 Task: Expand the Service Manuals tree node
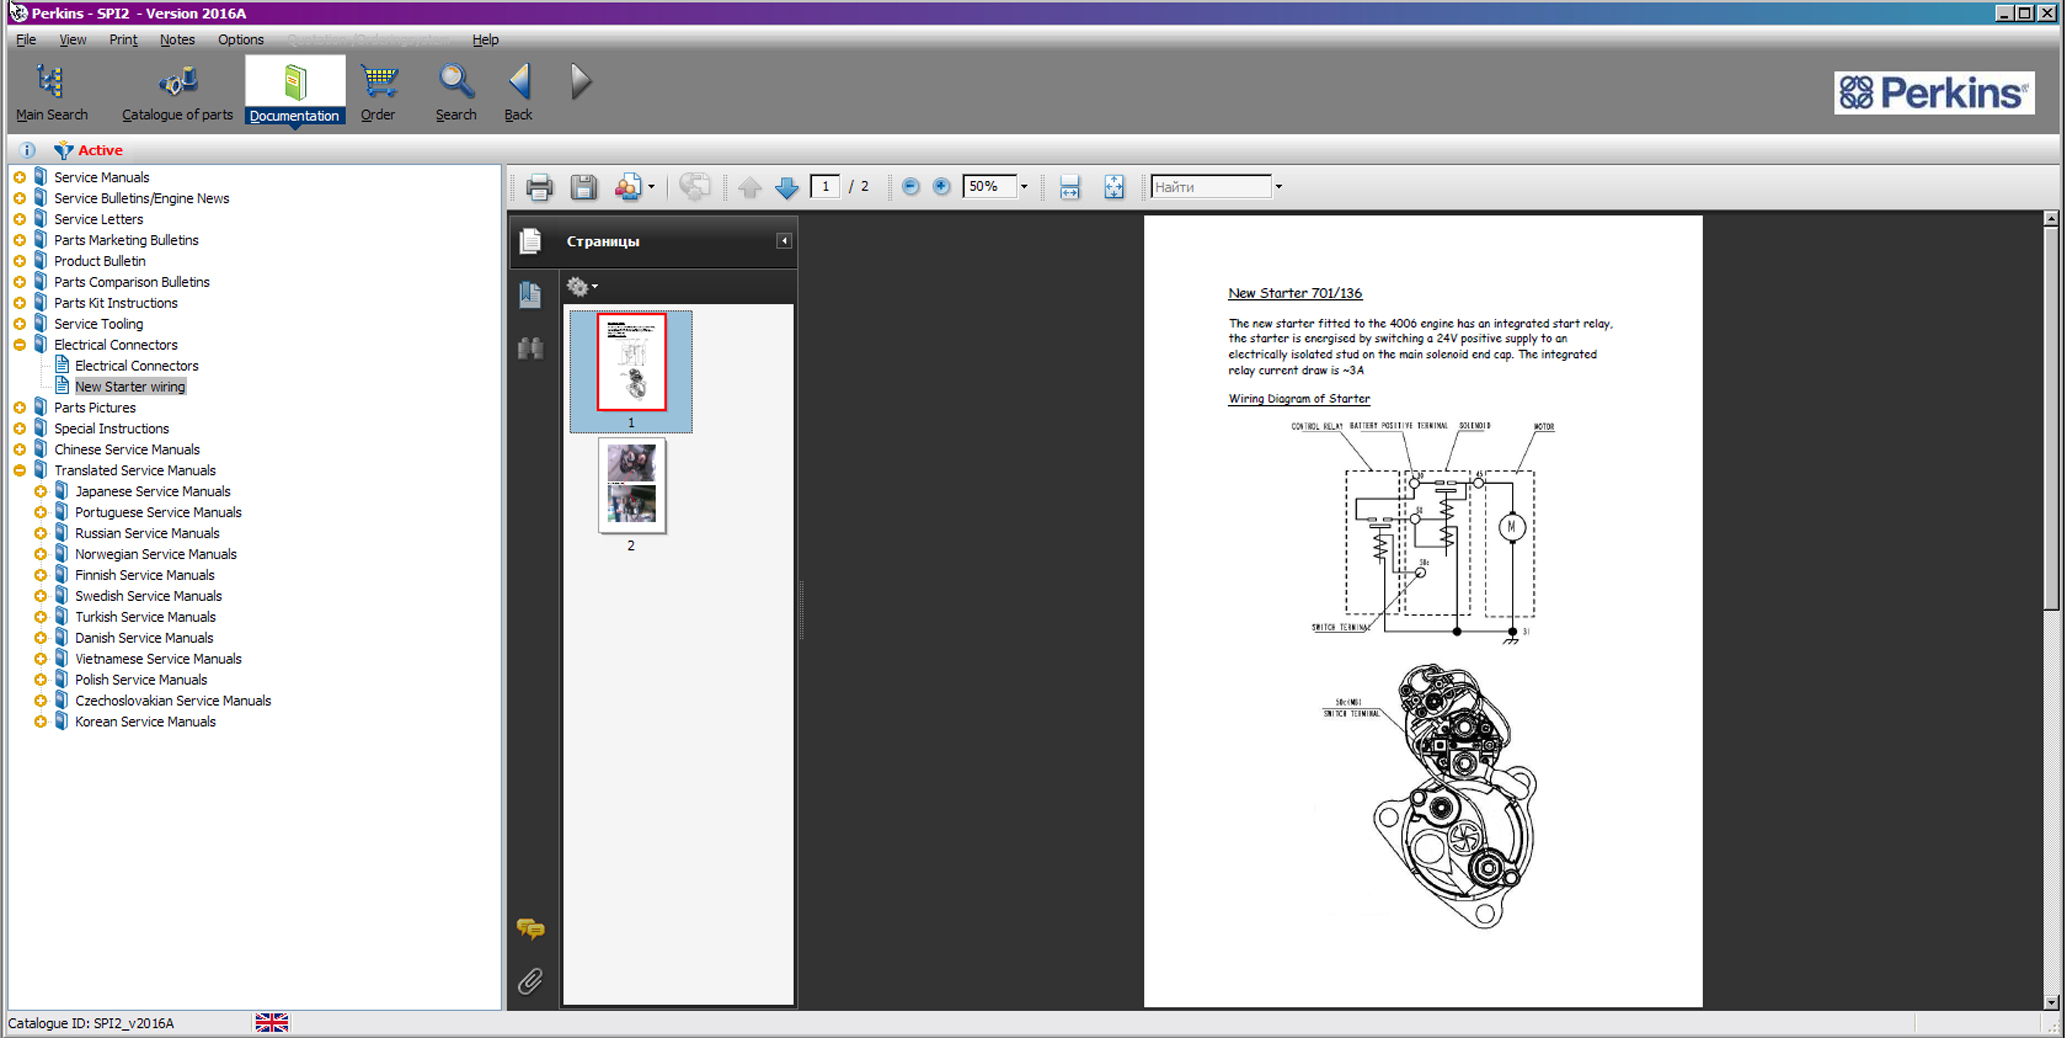click(x=20, y=178)
